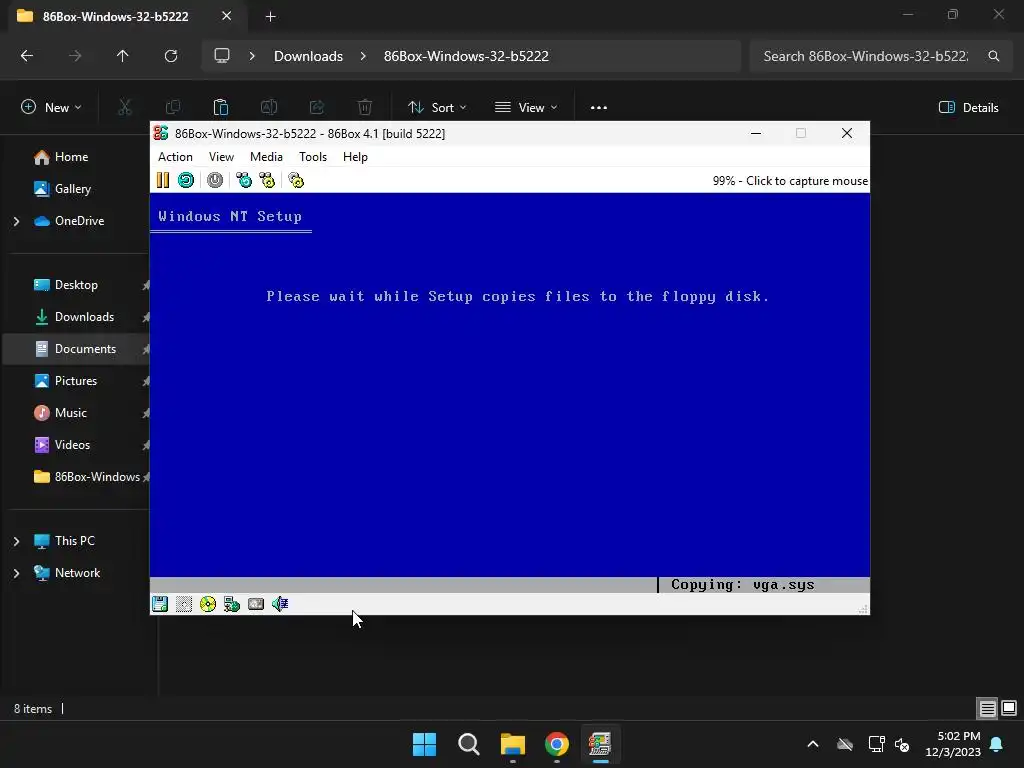1024x768 pixels.
Task: Open the View dropdown in Explorer toolbar
Action: tap(526, 107)
